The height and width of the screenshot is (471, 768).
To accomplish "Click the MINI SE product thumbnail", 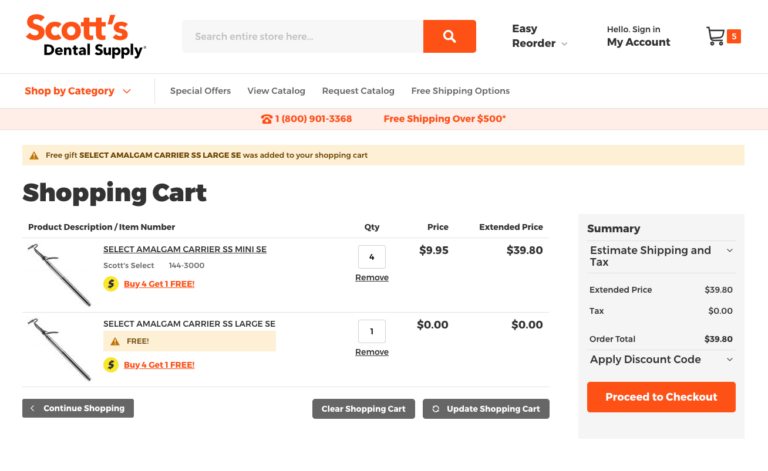I will [x=59, y=275].
